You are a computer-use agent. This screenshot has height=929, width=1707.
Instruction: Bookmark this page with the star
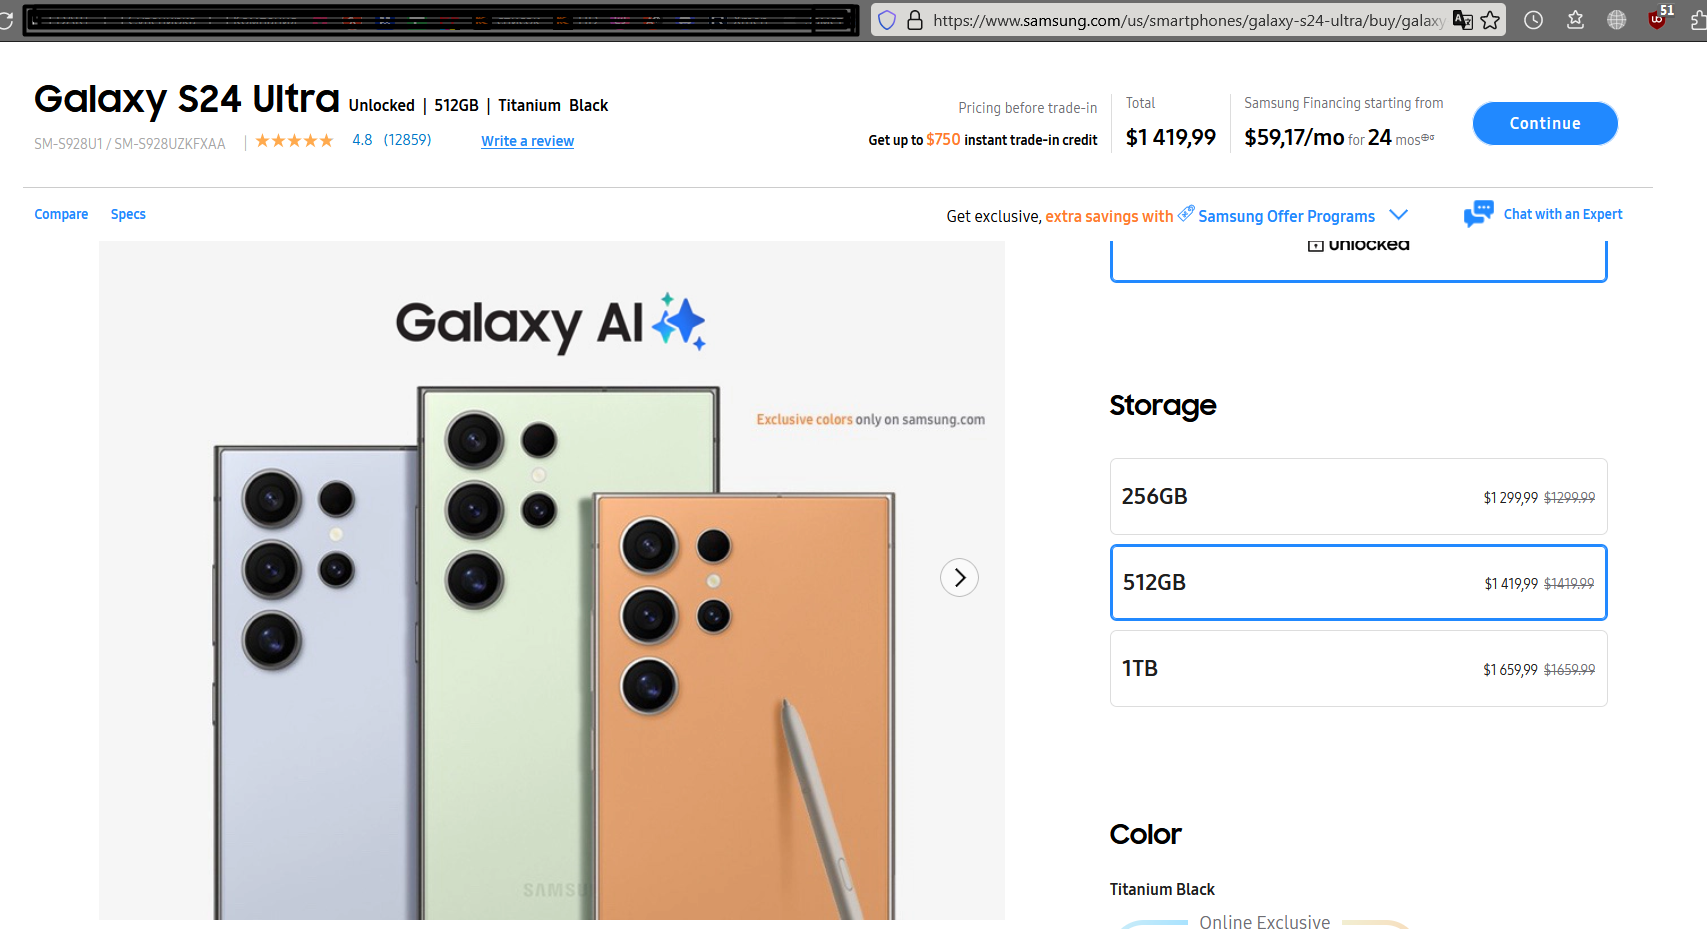(x=1490, y=20)
